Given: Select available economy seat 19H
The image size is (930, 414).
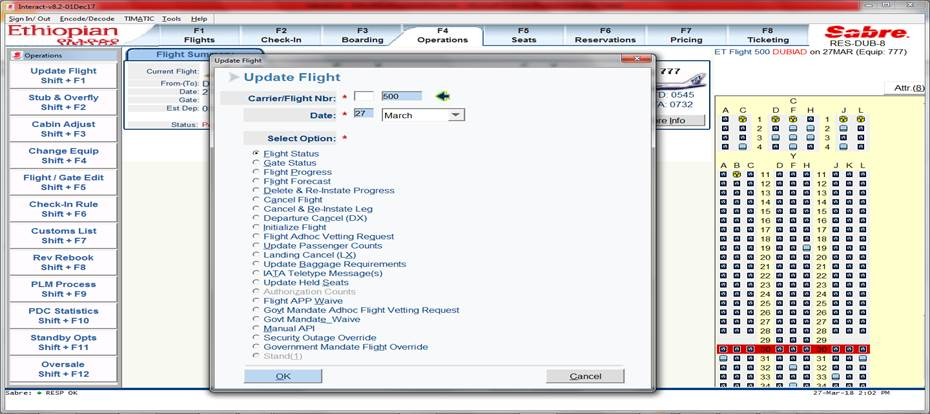Looking at the screenshot, I should coord(807,248).
